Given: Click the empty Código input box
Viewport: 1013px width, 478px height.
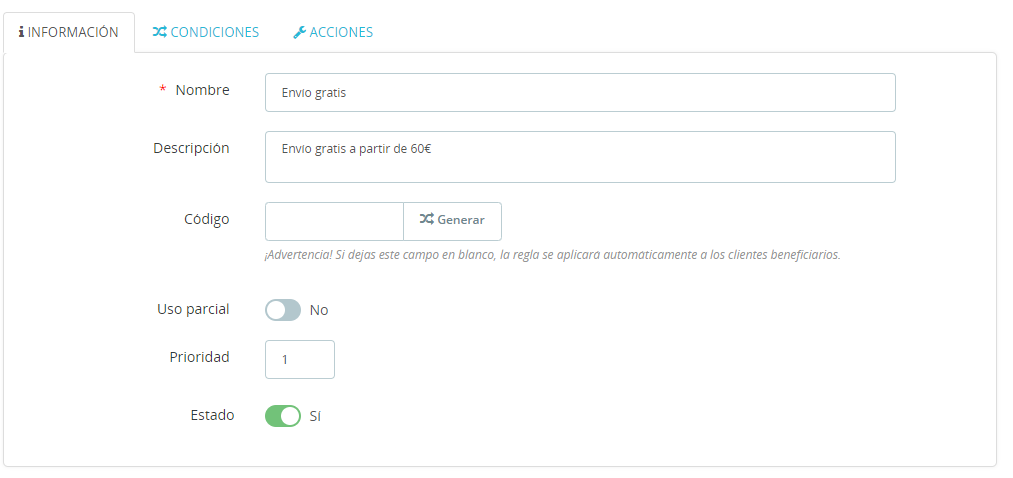Looking at the screenshot, I should coord(335,221).
